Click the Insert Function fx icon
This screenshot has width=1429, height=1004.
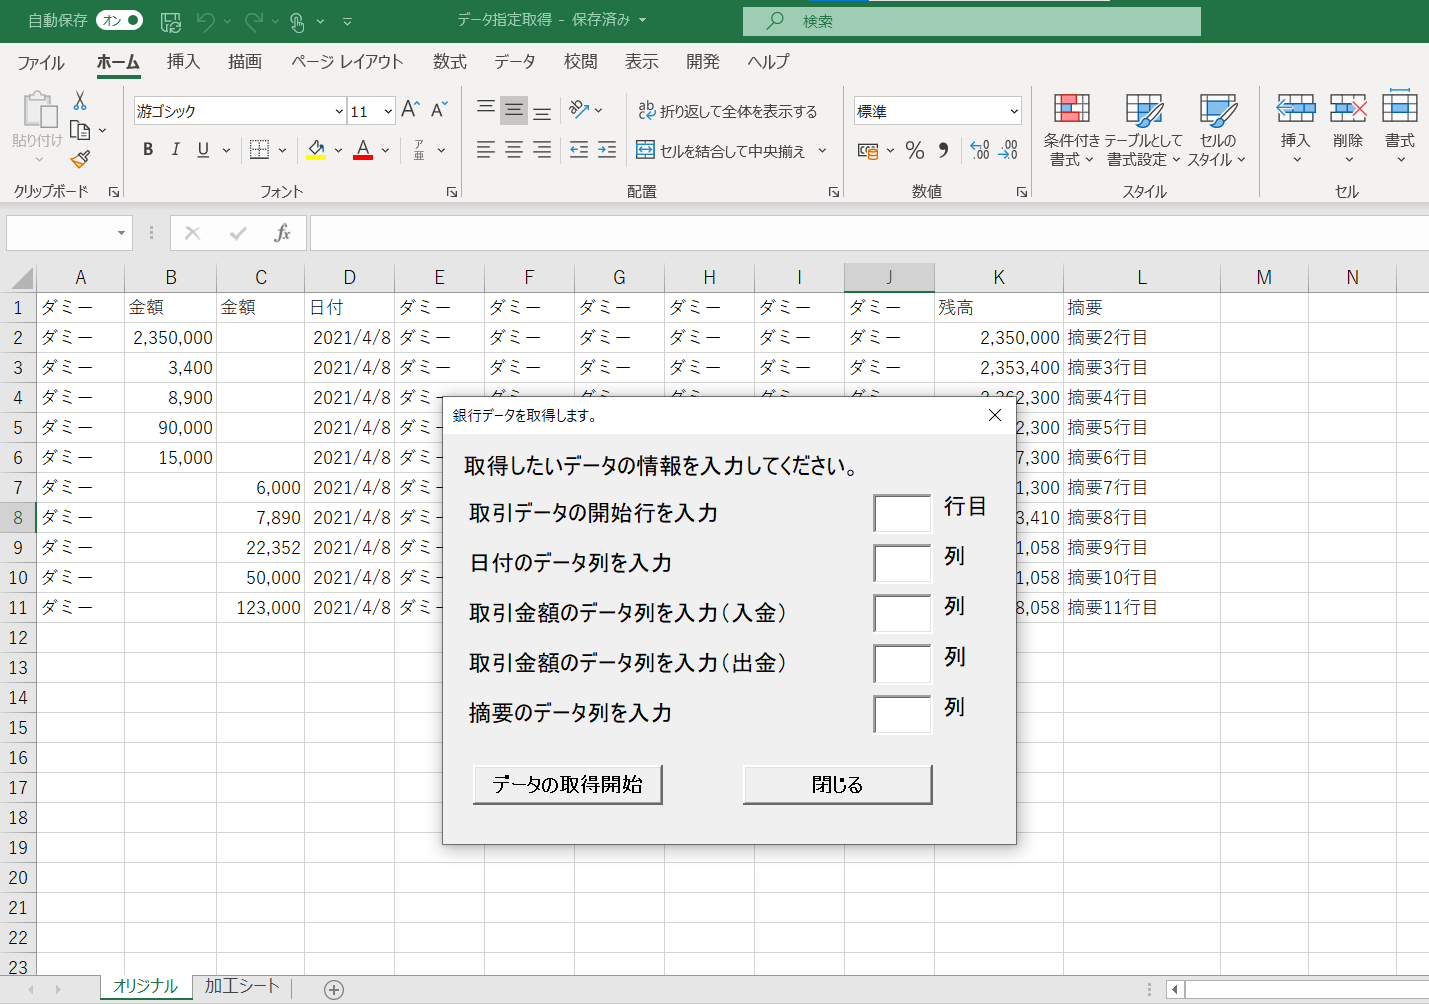(282, 233)
